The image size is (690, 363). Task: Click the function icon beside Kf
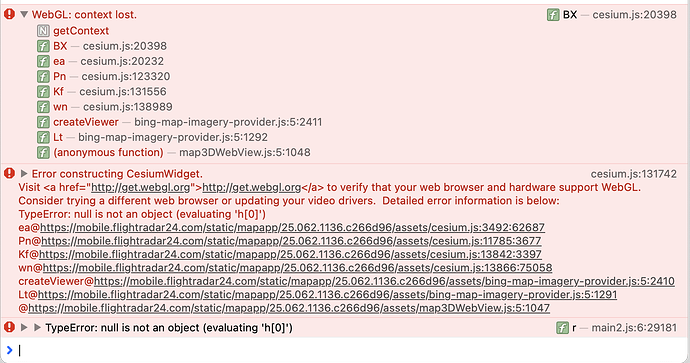click(43, 92)
